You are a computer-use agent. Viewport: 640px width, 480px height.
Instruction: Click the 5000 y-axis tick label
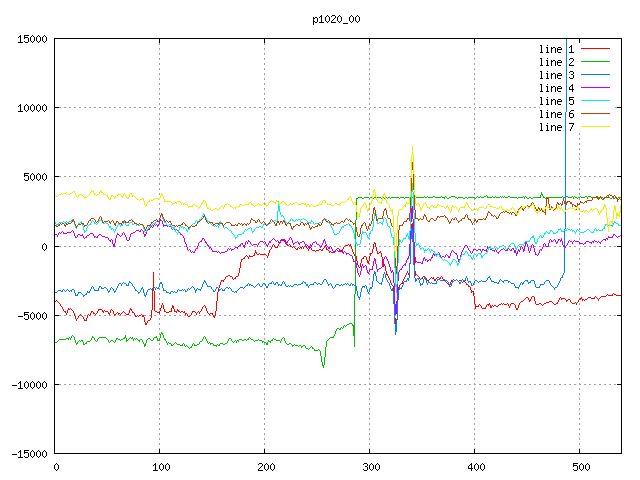tap(34, 177)
